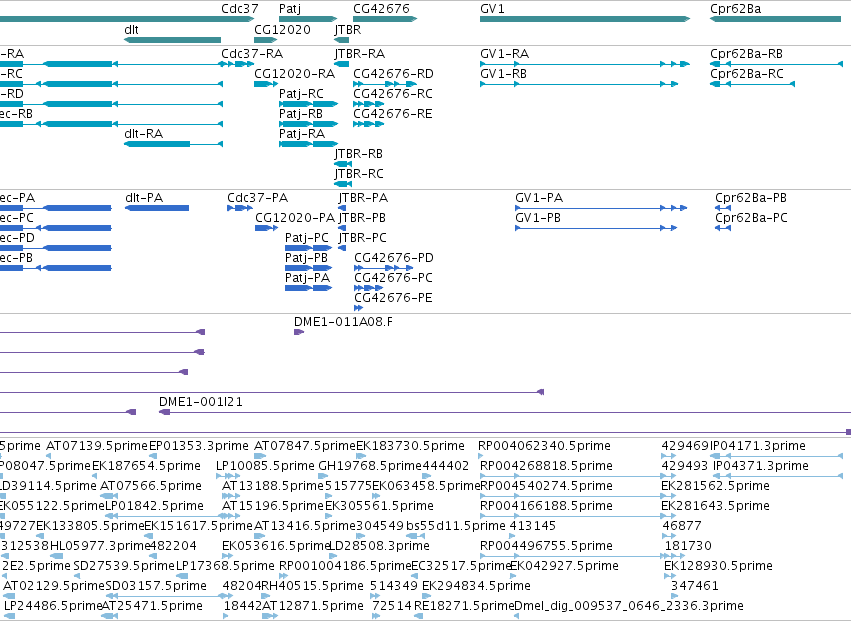Image resolution: width=851 pixels, height=621 pixels.
Task: Select EST RP001004186.5prime
Action: pyautogui.click(x=345, y=566)
